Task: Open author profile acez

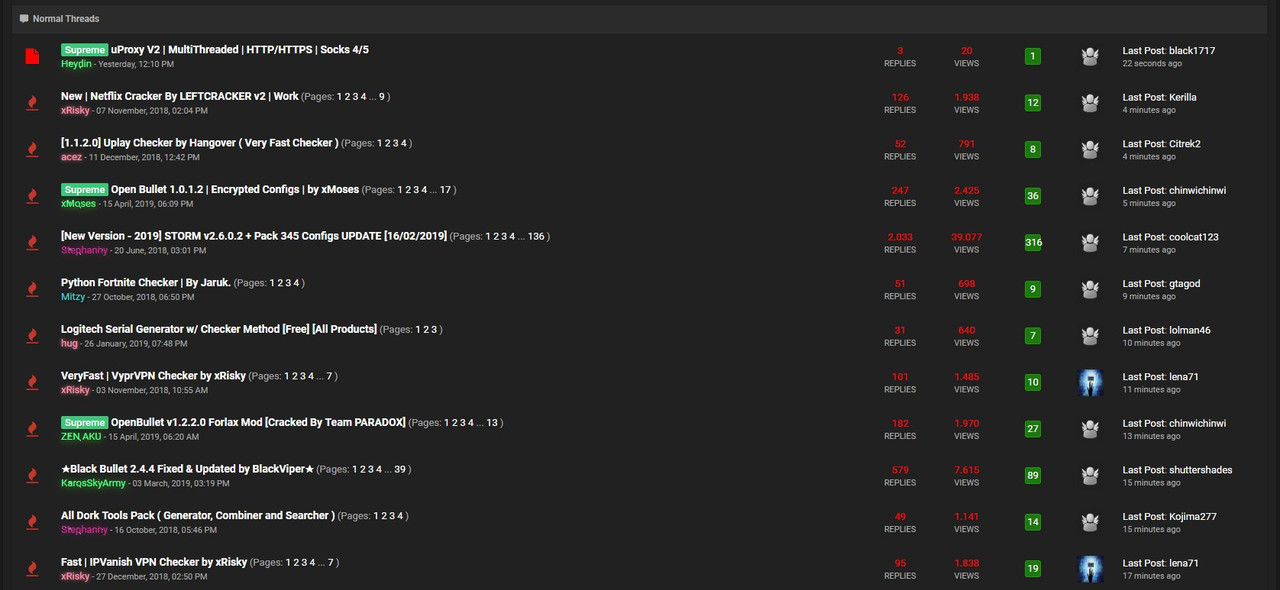Action: click(x=71, y=157)
